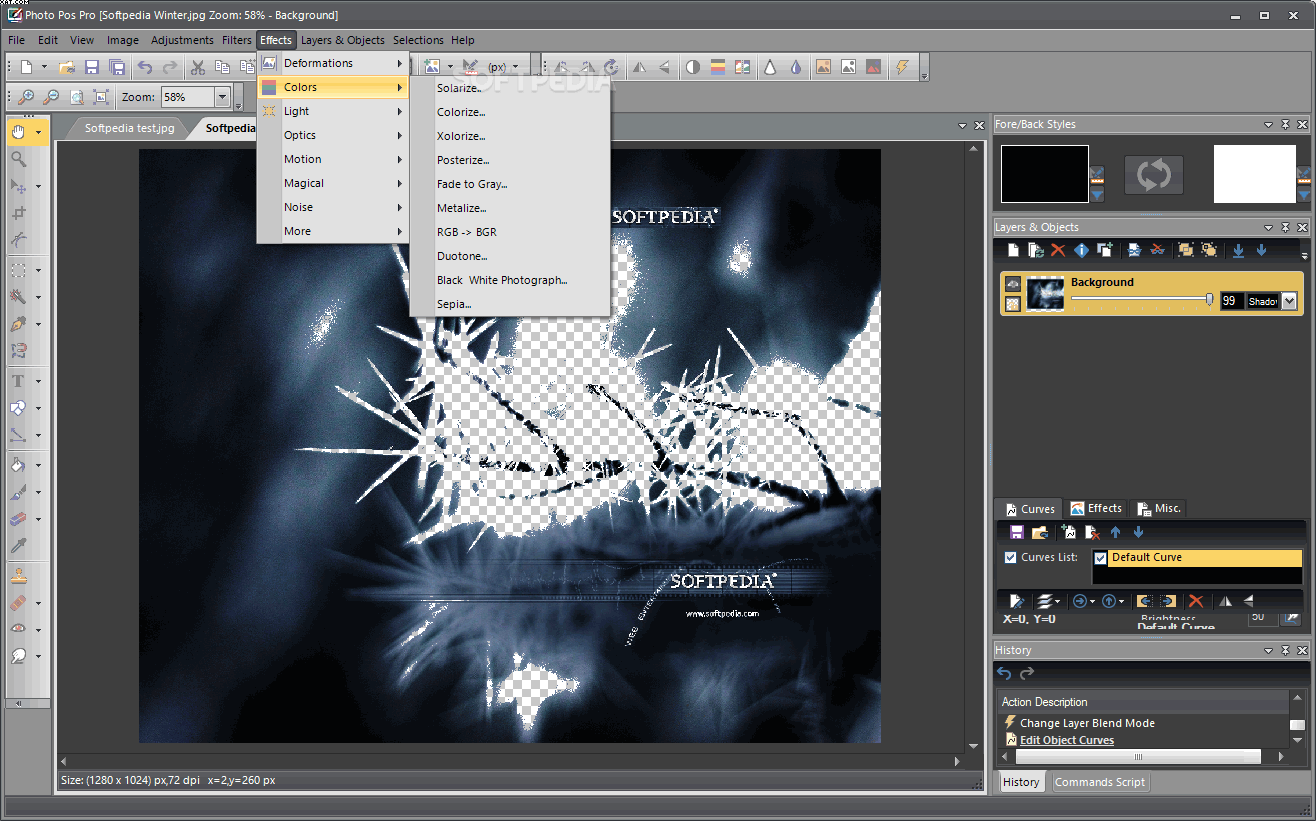Expand the Optics effects submenu
The height and width of the screenshot is (821, 1316).
pos(333,135)
